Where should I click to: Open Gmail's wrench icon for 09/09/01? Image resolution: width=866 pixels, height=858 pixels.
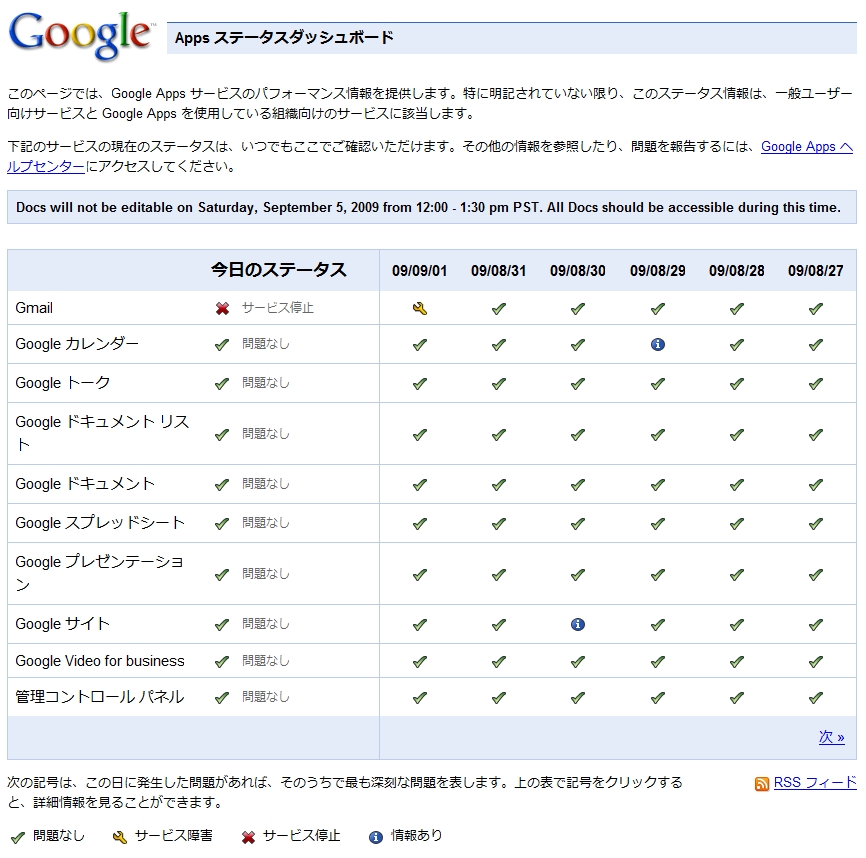[420, 309]
